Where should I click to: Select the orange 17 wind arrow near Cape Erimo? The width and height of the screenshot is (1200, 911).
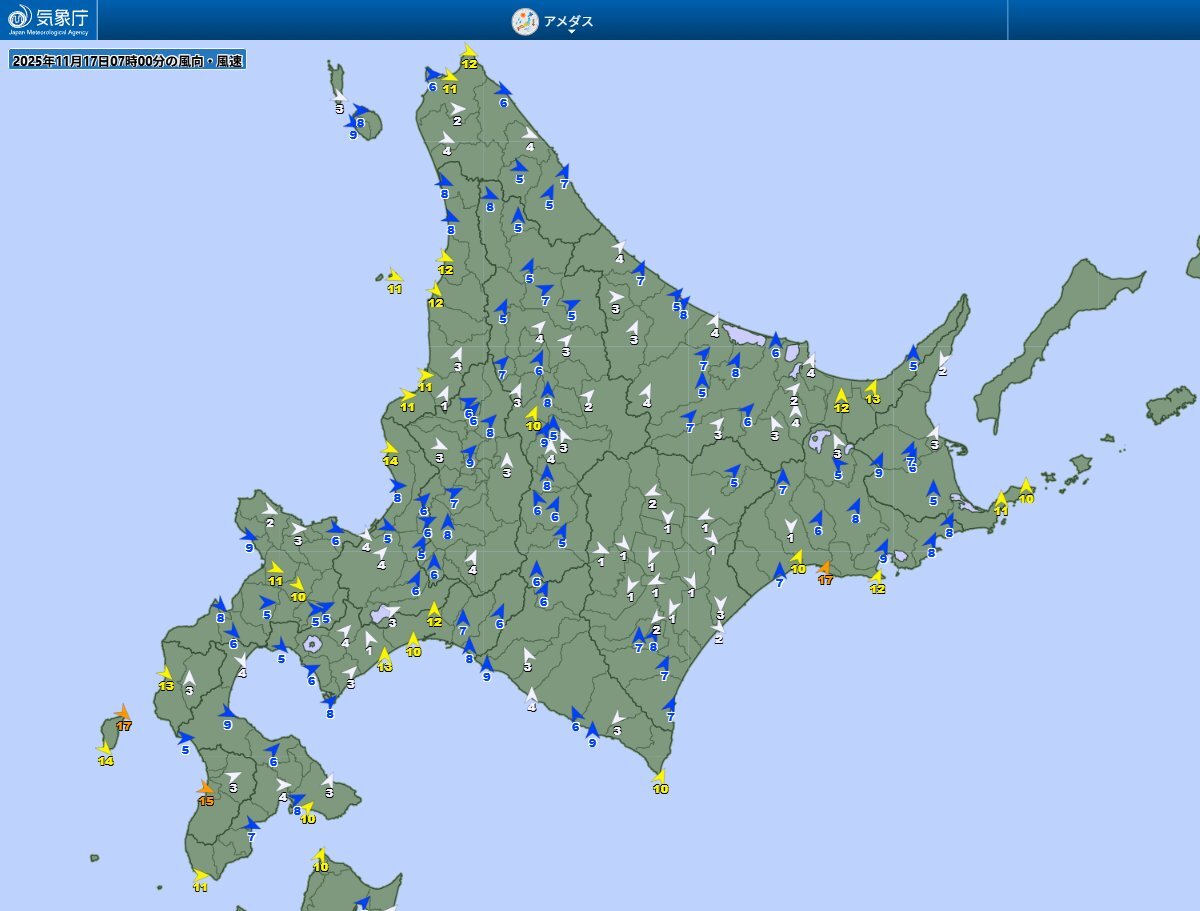coord(824,573)
